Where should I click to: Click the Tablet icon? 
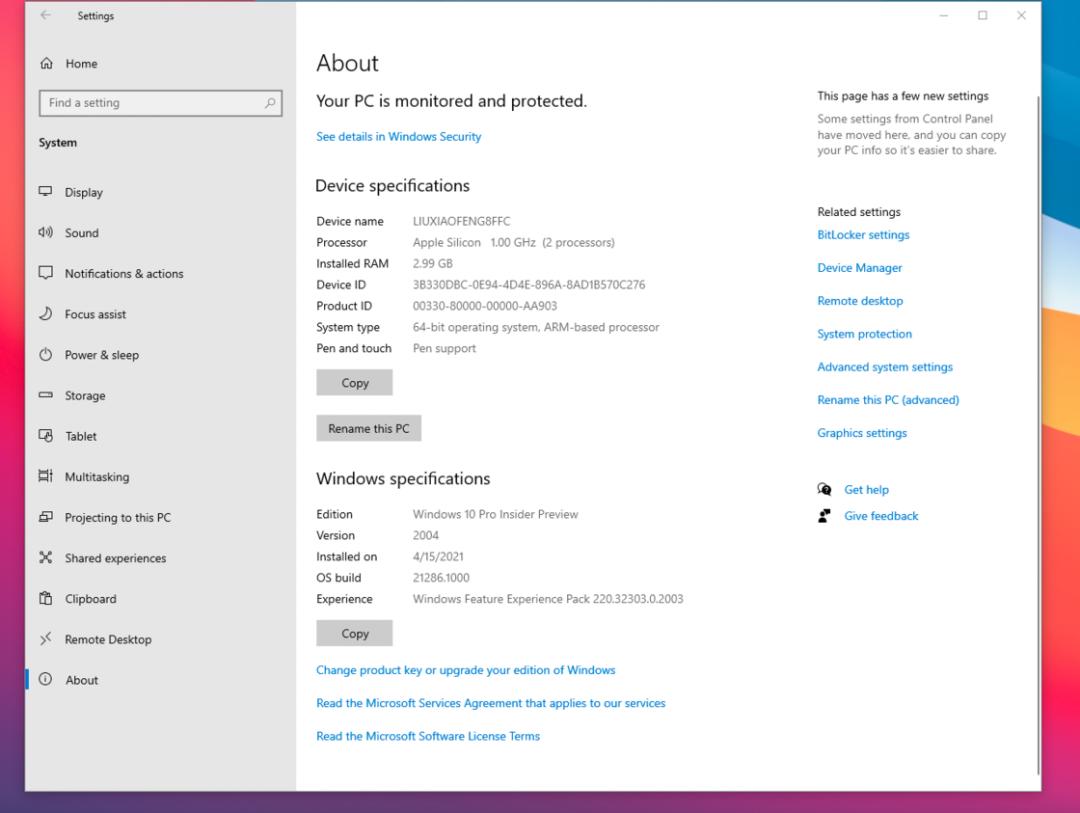coord(45,435)
